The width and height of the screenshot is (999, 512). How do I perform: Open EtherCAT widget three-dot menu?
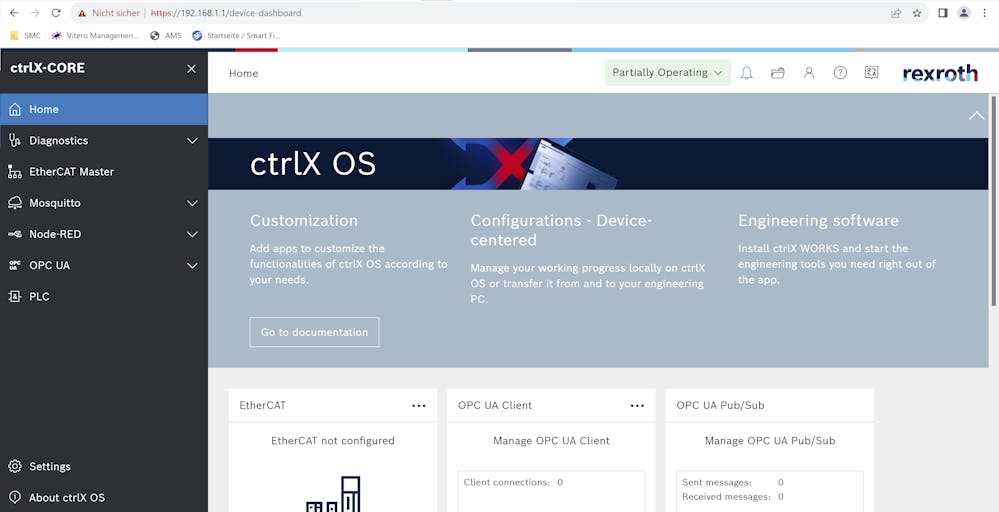pos(419,406)
